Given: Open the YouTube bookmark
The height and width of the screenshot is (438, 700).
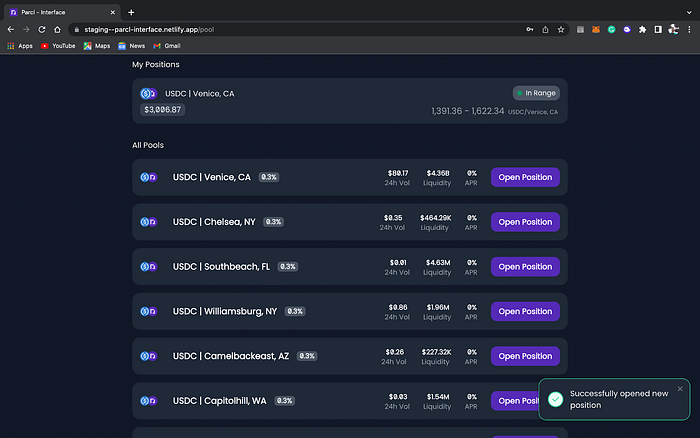Looking at the screenshot, I should [58, 46].
